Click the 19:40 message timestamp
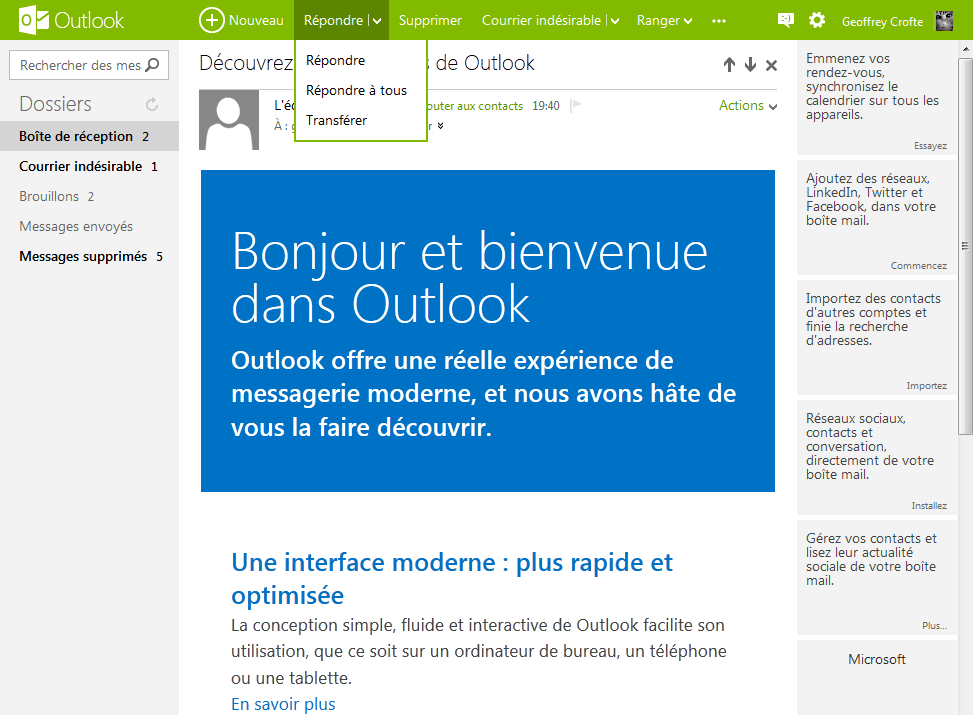 click(x=545, y=106)
